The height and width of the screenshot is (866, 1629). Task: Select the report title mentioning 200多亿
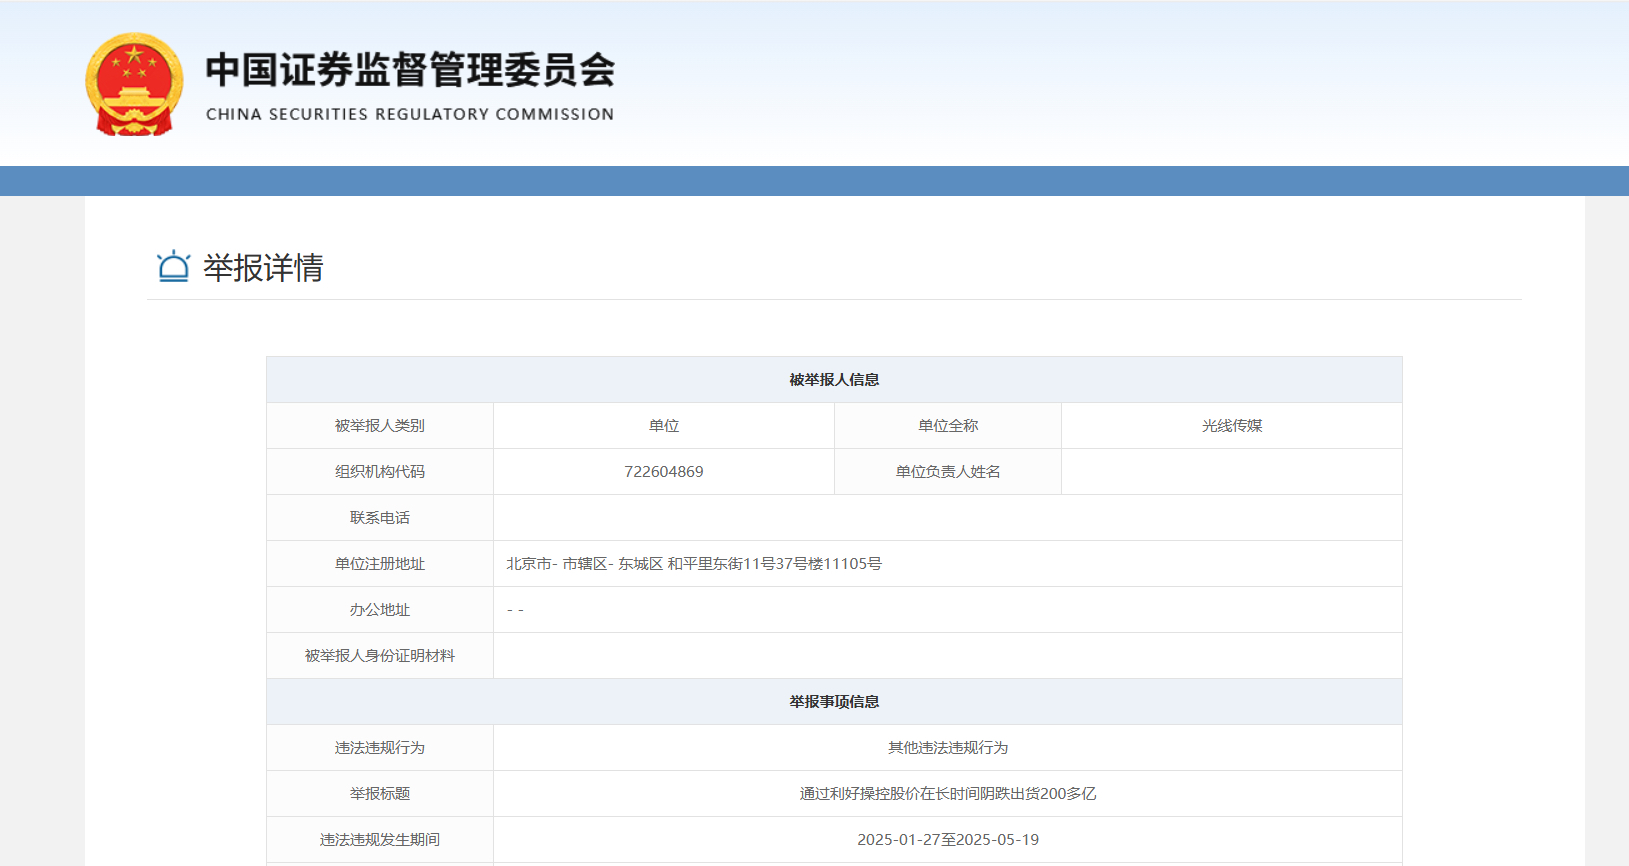click(x=948, y=794)
